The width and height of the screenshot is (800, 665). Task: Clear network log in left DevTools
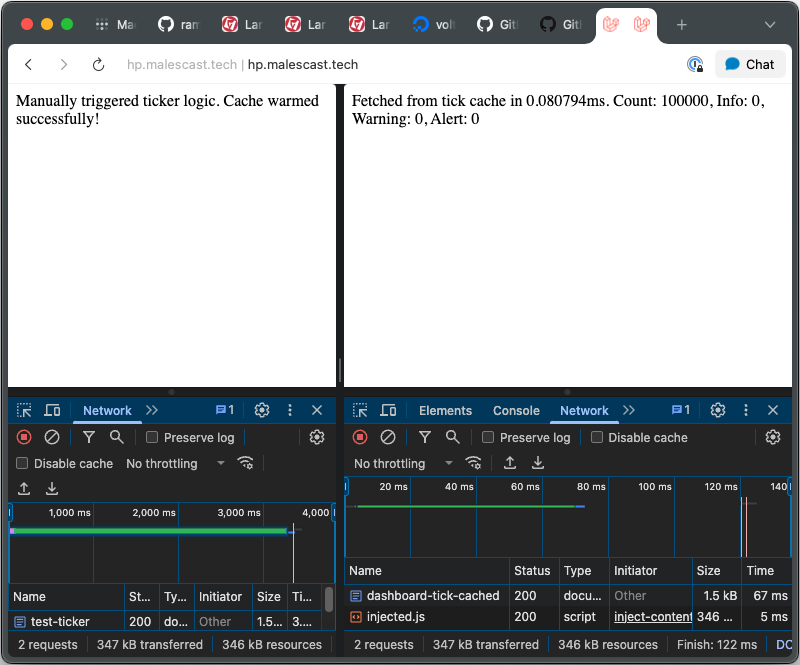click(52, 437)
